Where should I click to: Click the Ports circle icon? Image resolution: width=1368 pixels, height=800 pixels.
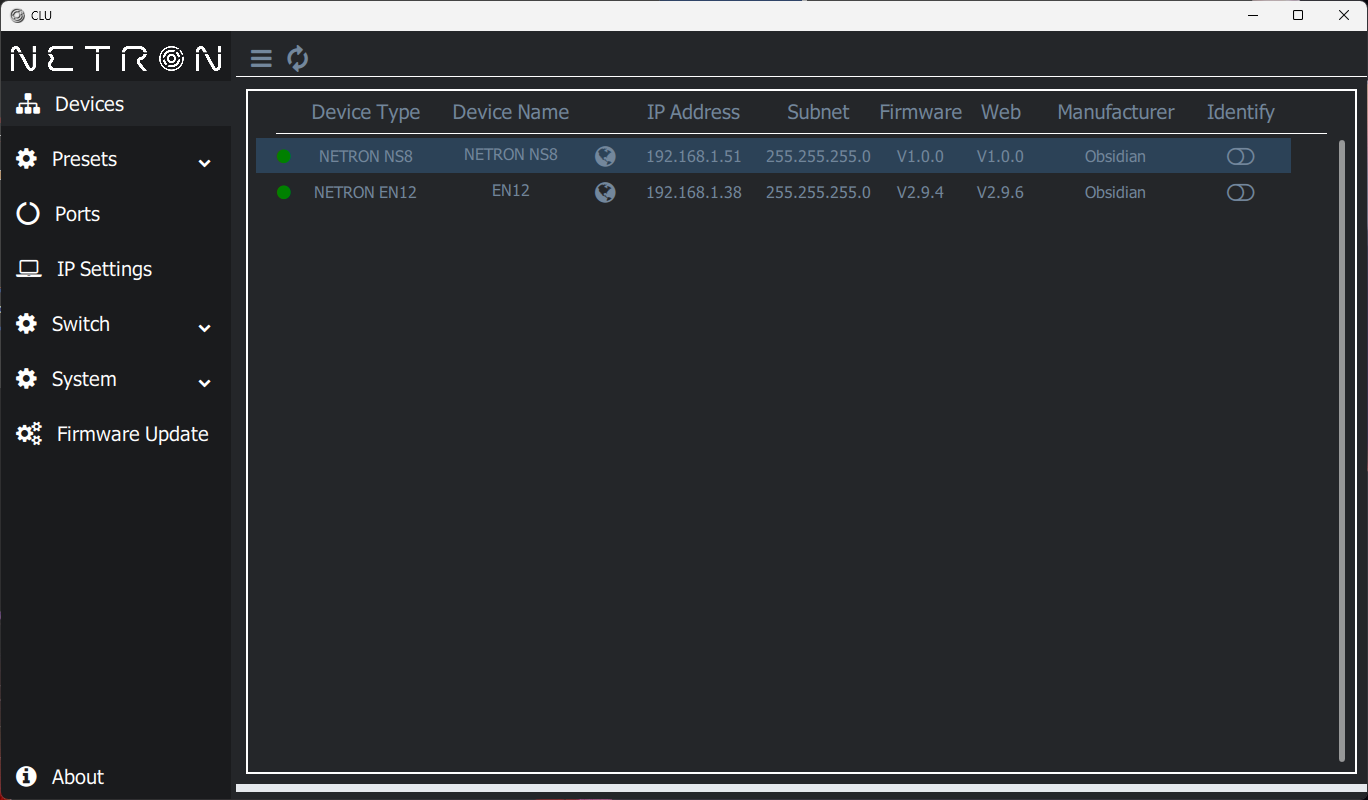pos(28,214)
